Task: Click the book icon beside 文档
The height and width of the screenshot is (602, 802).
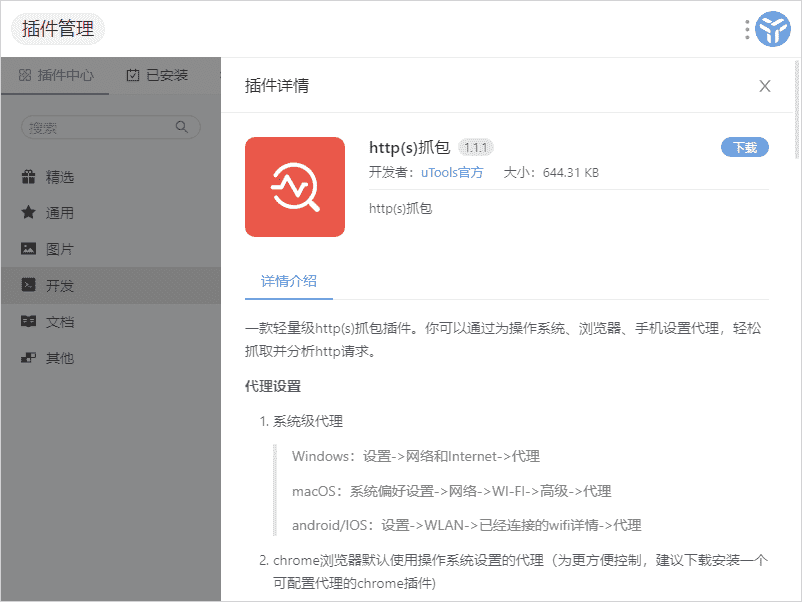Action: coord(29,322)
